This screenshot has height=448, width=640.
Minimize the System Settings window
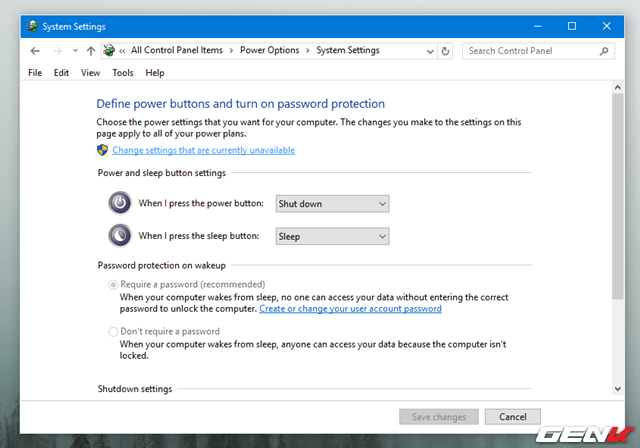[538, 26]
